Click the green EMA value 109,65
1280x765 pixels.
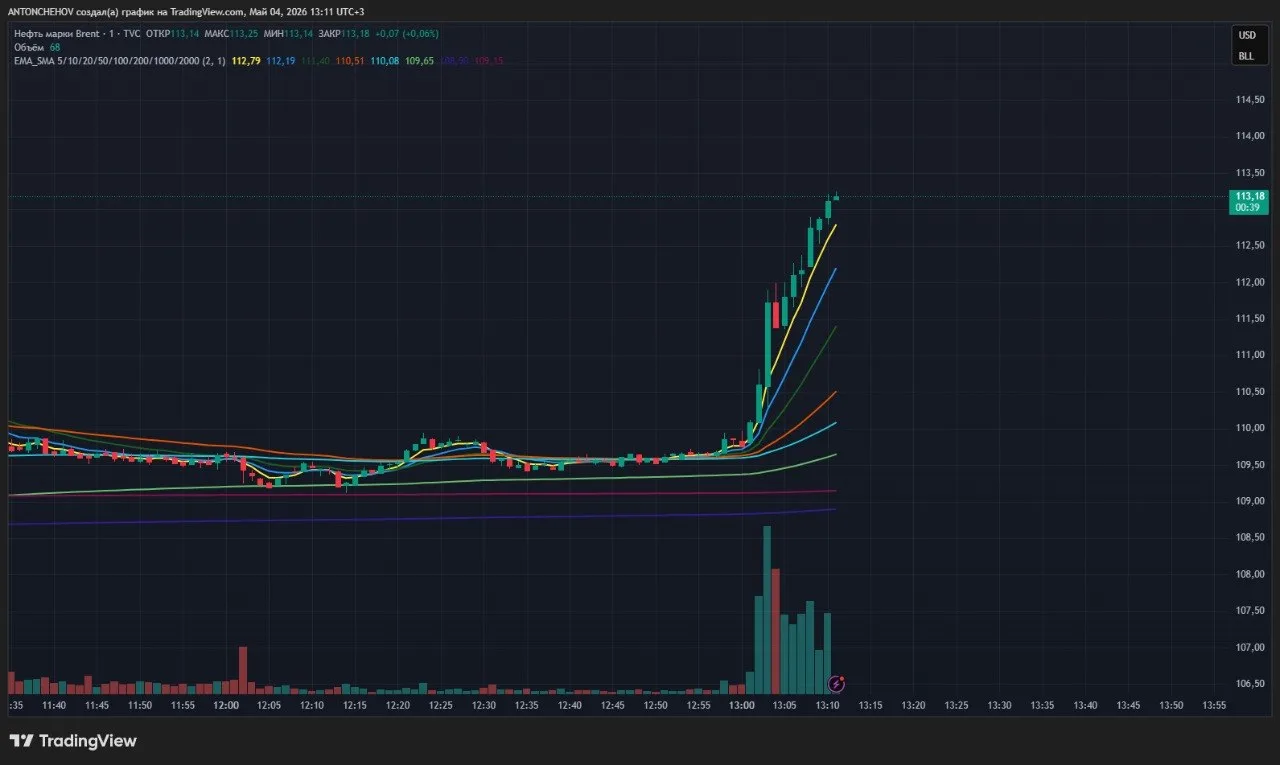420,61
